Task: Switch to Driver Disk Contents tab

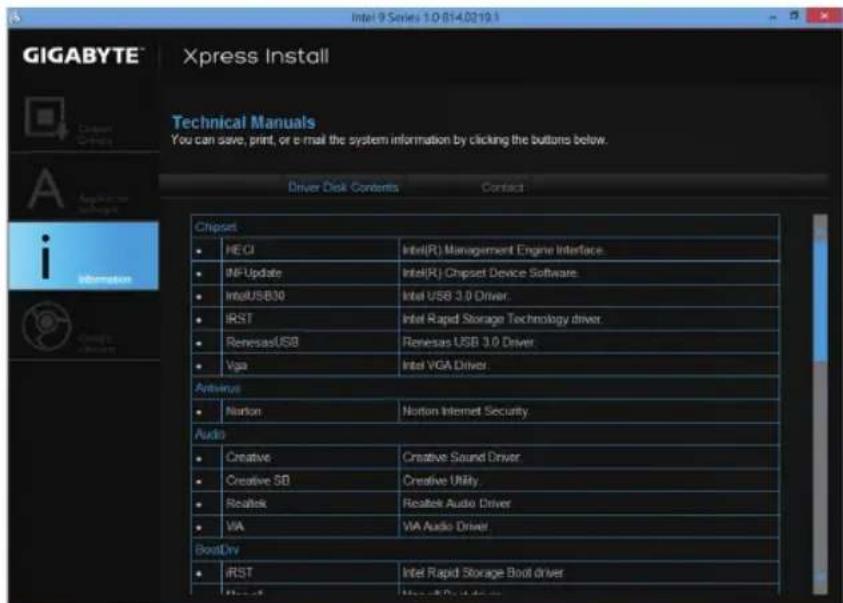Action: click(x=343, y=187)
